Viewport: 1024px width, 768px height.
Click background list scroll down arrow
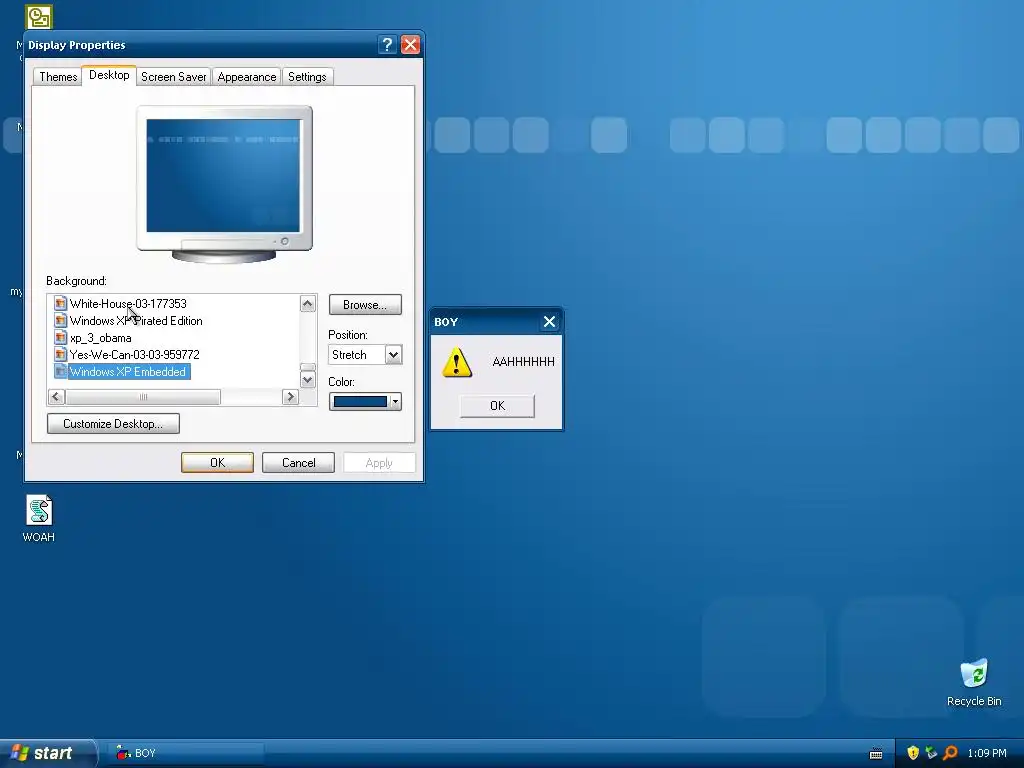(x=308, y=379)
